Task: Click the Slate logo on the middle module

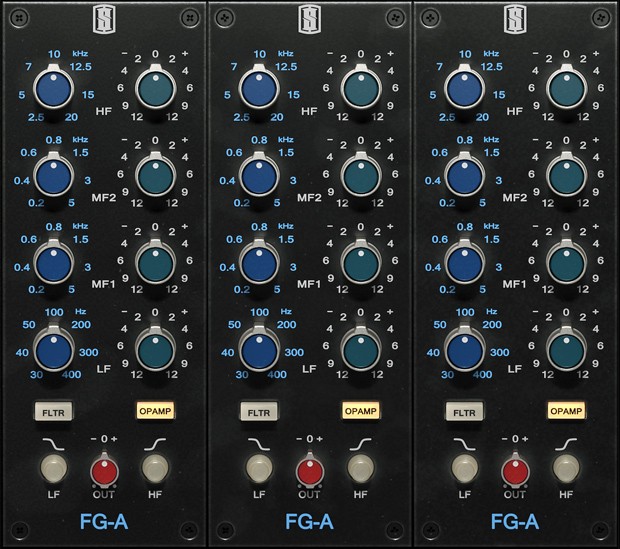Action: (x=309, y=20)
